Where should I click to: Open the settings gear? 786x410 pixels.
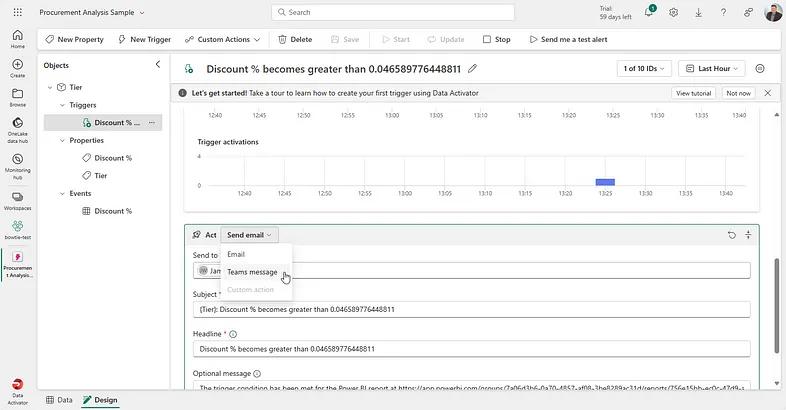(673, 13)
